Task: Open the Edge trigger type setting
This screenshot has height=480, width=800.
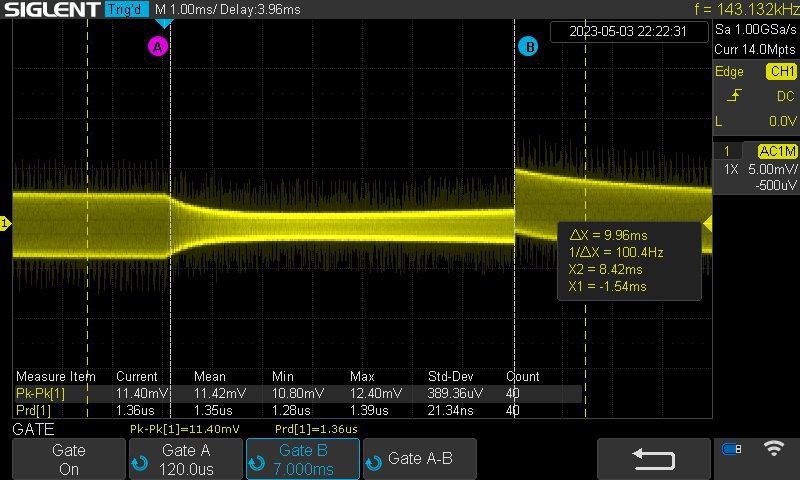Action: tap(729, 72)
